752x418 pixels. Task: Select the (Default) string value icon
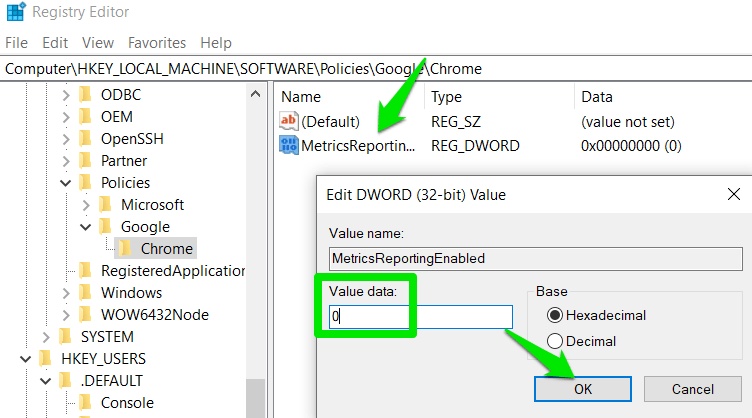[290, 121]
